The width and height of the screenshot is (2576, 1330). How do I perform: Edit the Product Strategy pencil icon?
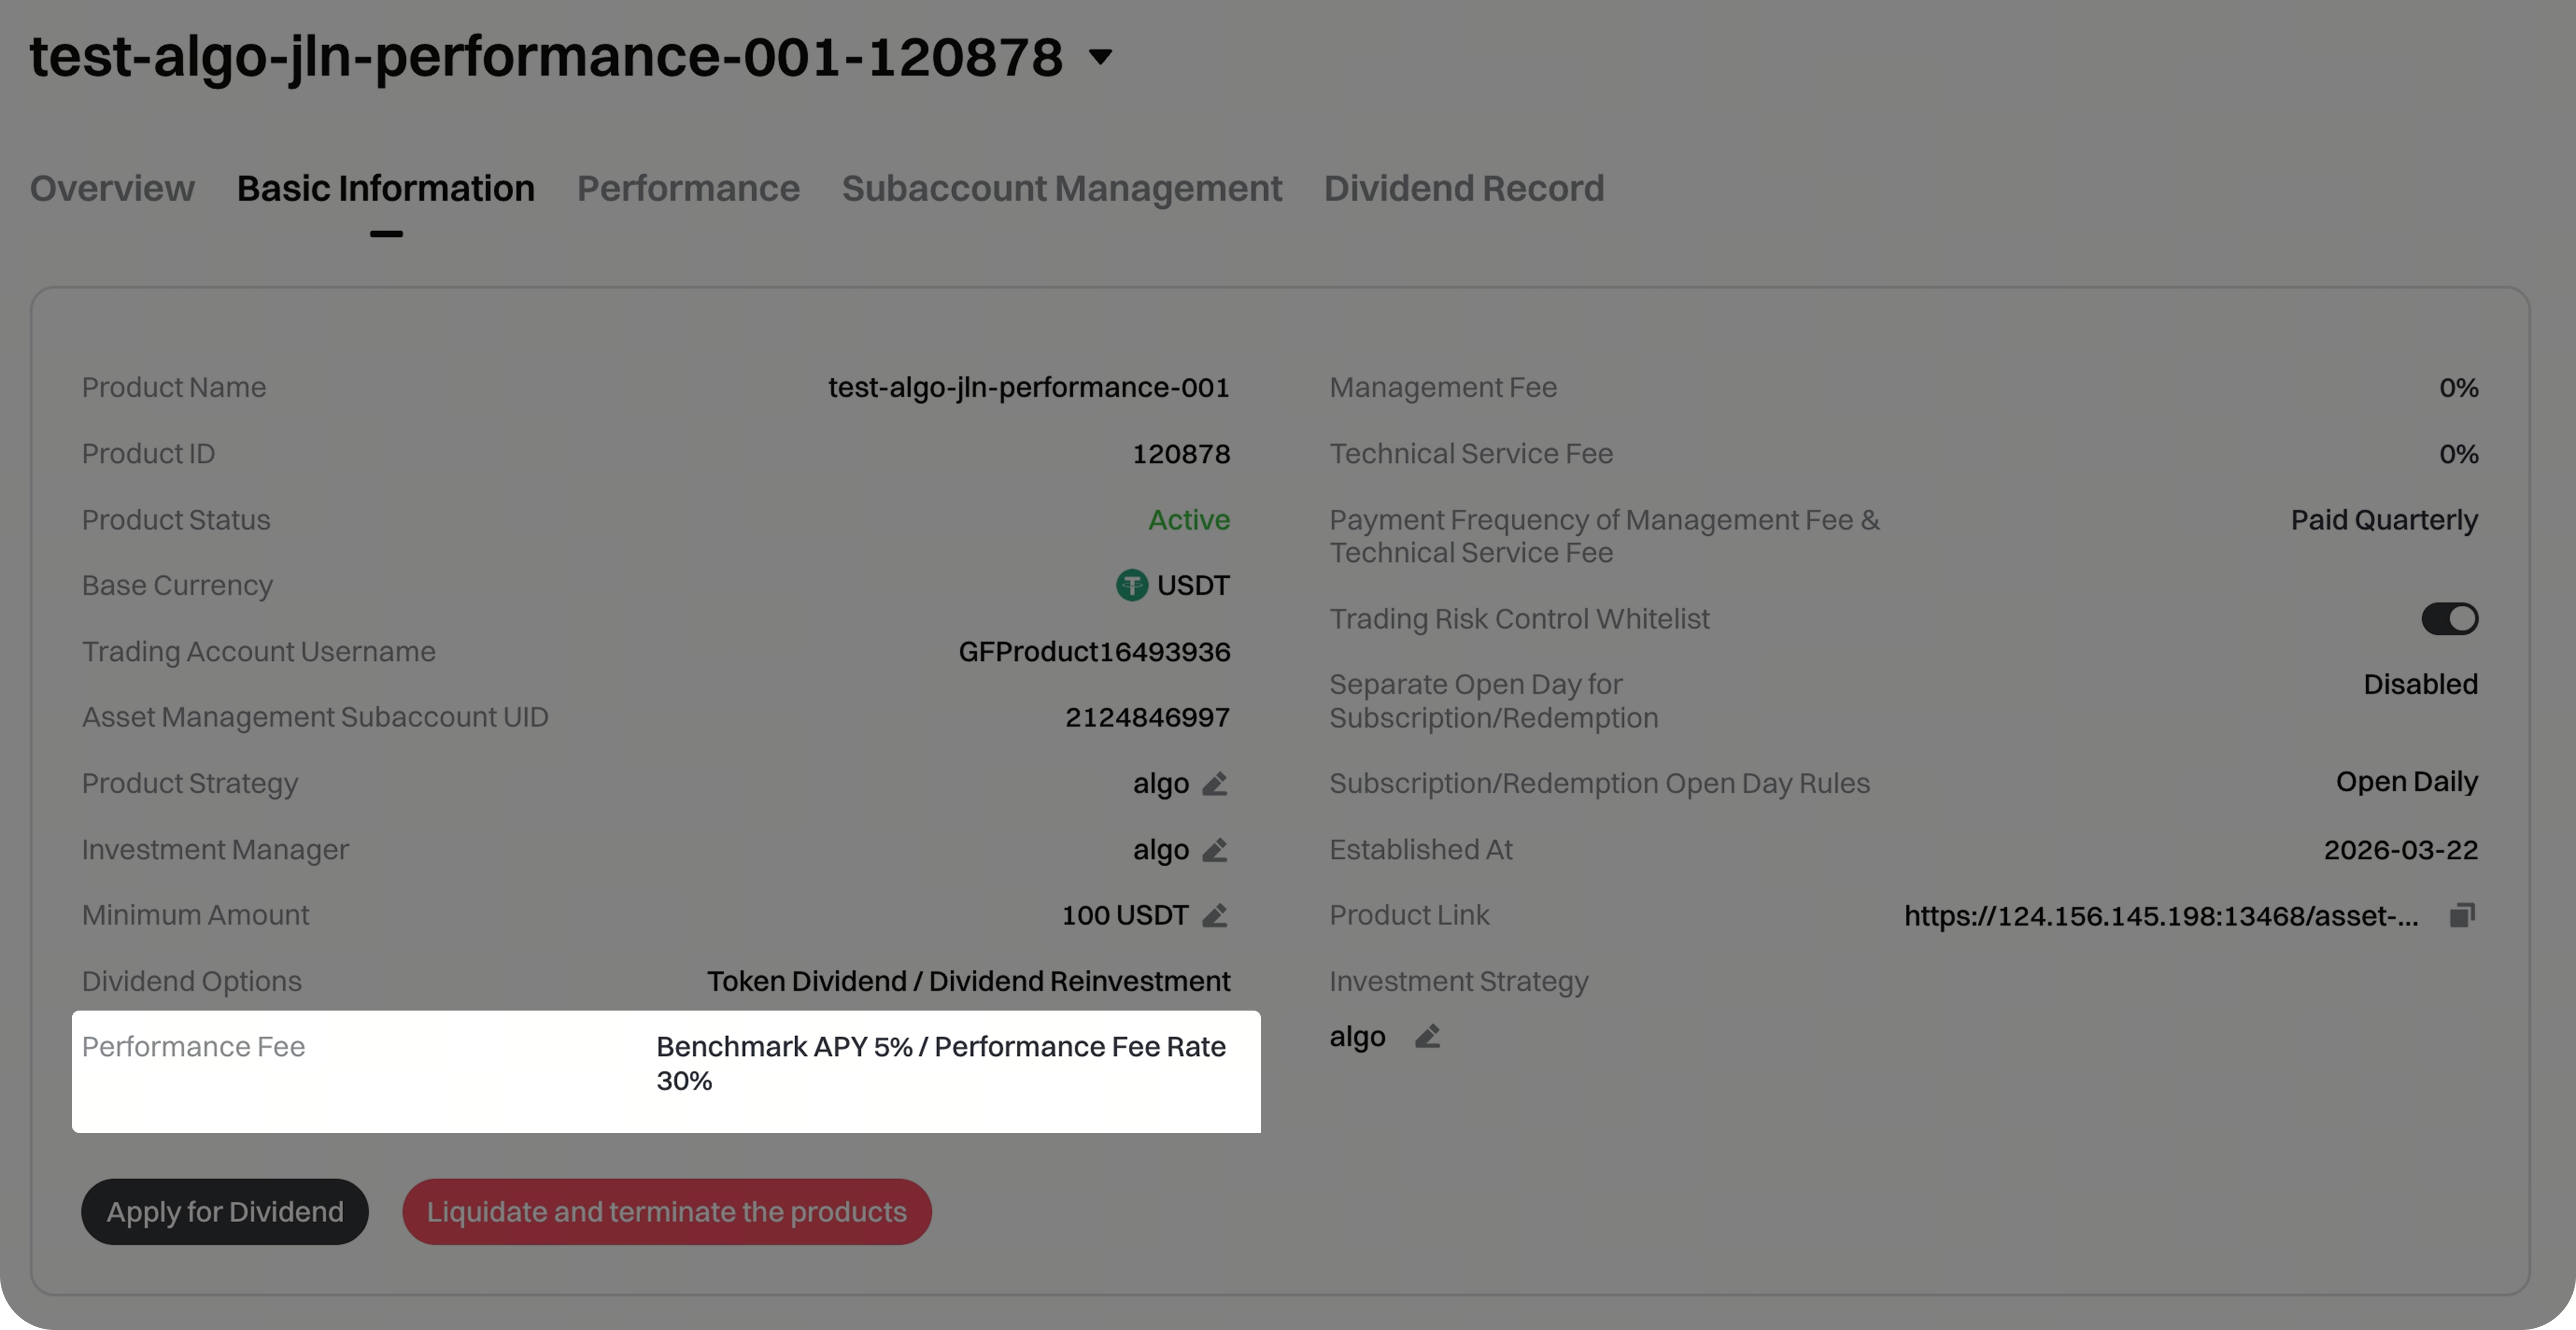pyautogui.click(x=1214, y=784)
